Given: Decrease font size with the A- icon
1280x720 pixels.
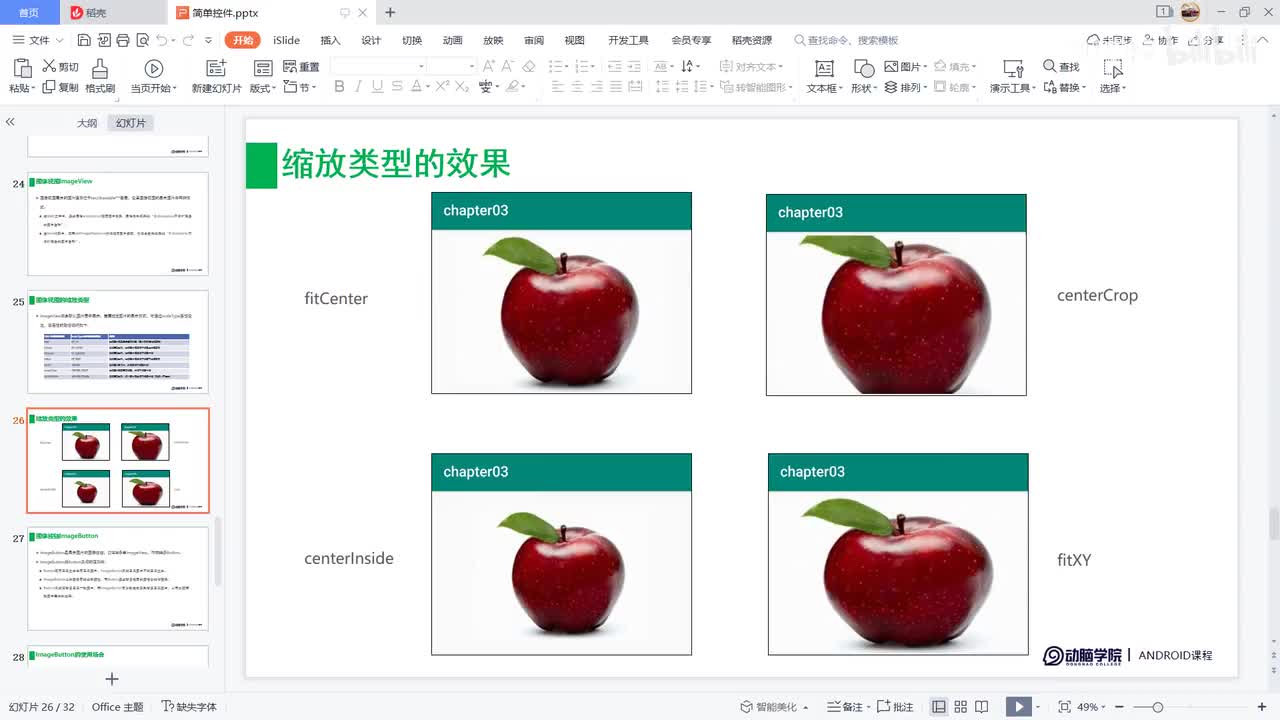Looking at the screenshot, I should point(508,66).
